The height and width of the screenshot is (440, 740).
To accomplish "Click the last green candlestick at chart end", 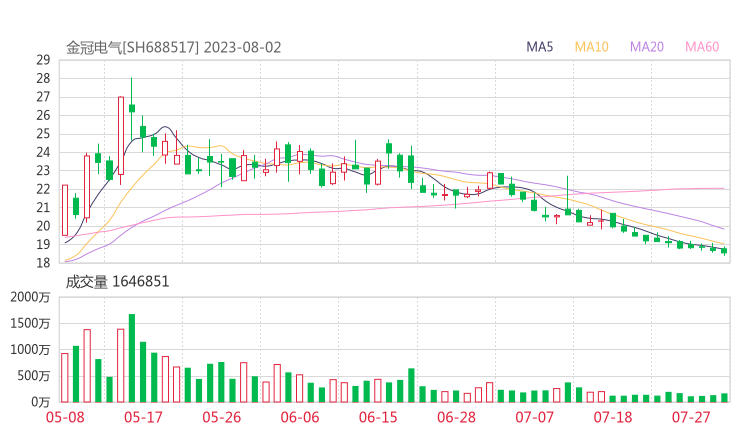I will (724, 251).
